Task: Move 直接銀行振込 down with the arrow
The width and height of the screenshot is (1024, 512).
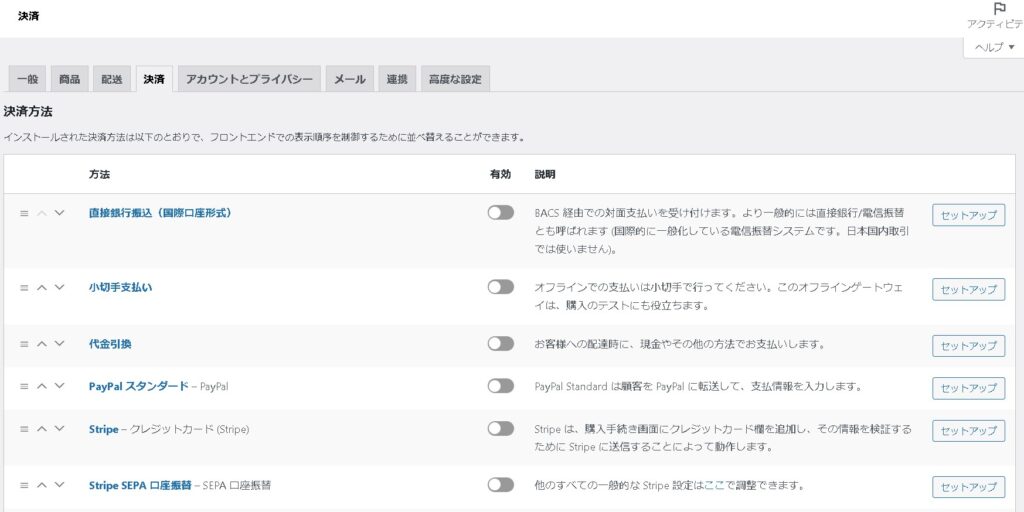Action: (x=59, y=213)
